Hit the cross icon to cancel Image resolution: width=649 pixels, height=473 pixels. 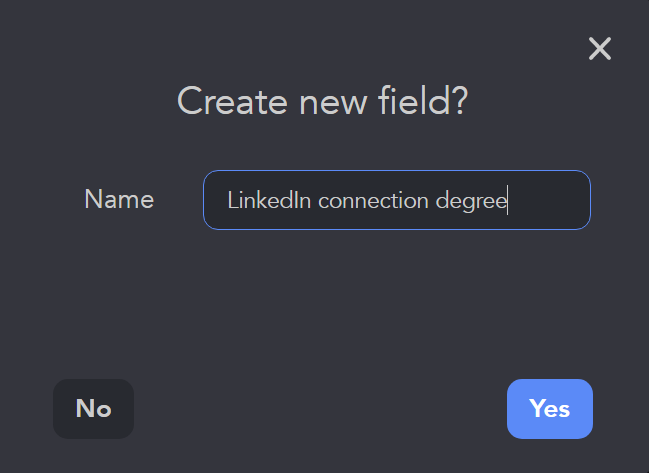click(x=599, y=48)
